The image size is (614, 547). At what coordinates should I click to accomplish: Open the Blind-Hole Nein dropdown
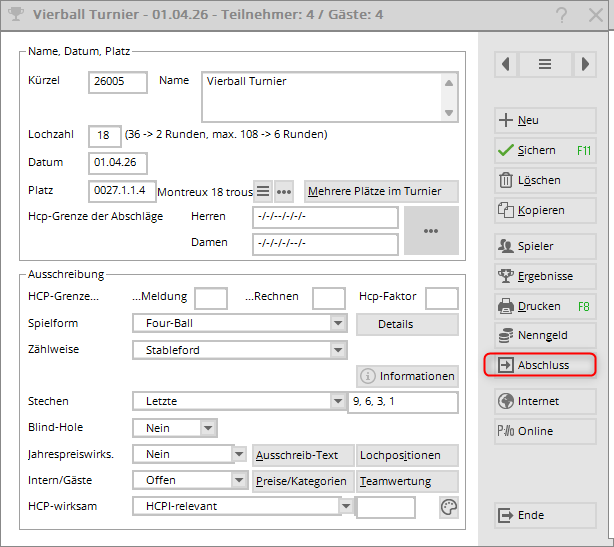pos(208,428)
